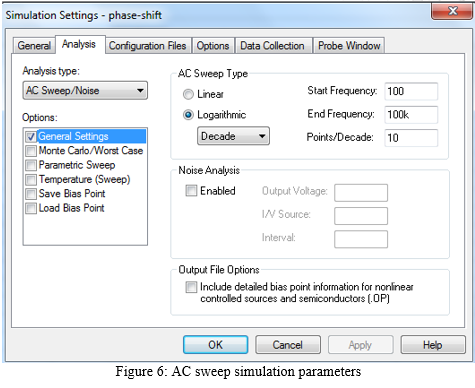
Task: Open the Configuration Files tab
Action: tap(148, 45)
